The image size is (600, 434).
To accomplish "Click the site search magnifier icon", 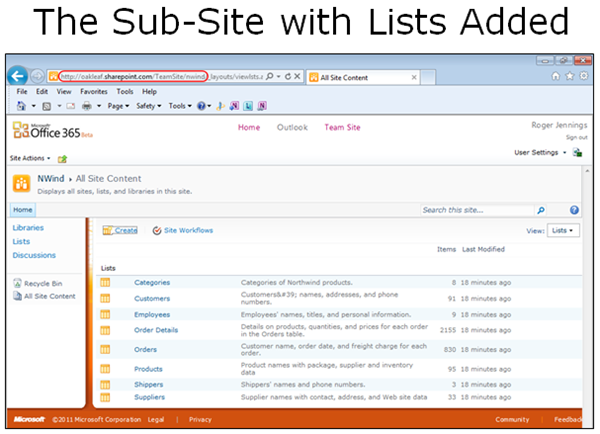I will click(541, 210).
